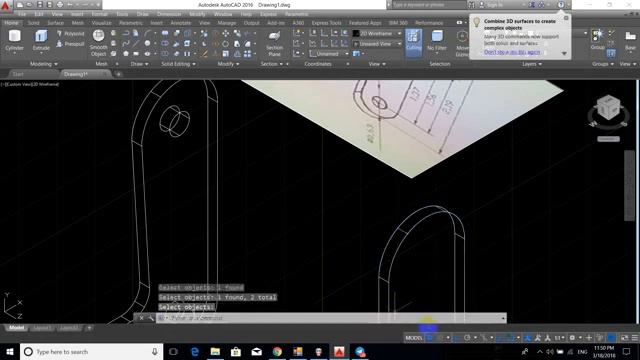Viewport: 640px width, 360px height.
Task: Click the customization menu icon in status bar
Action: (x=635, y=338)
